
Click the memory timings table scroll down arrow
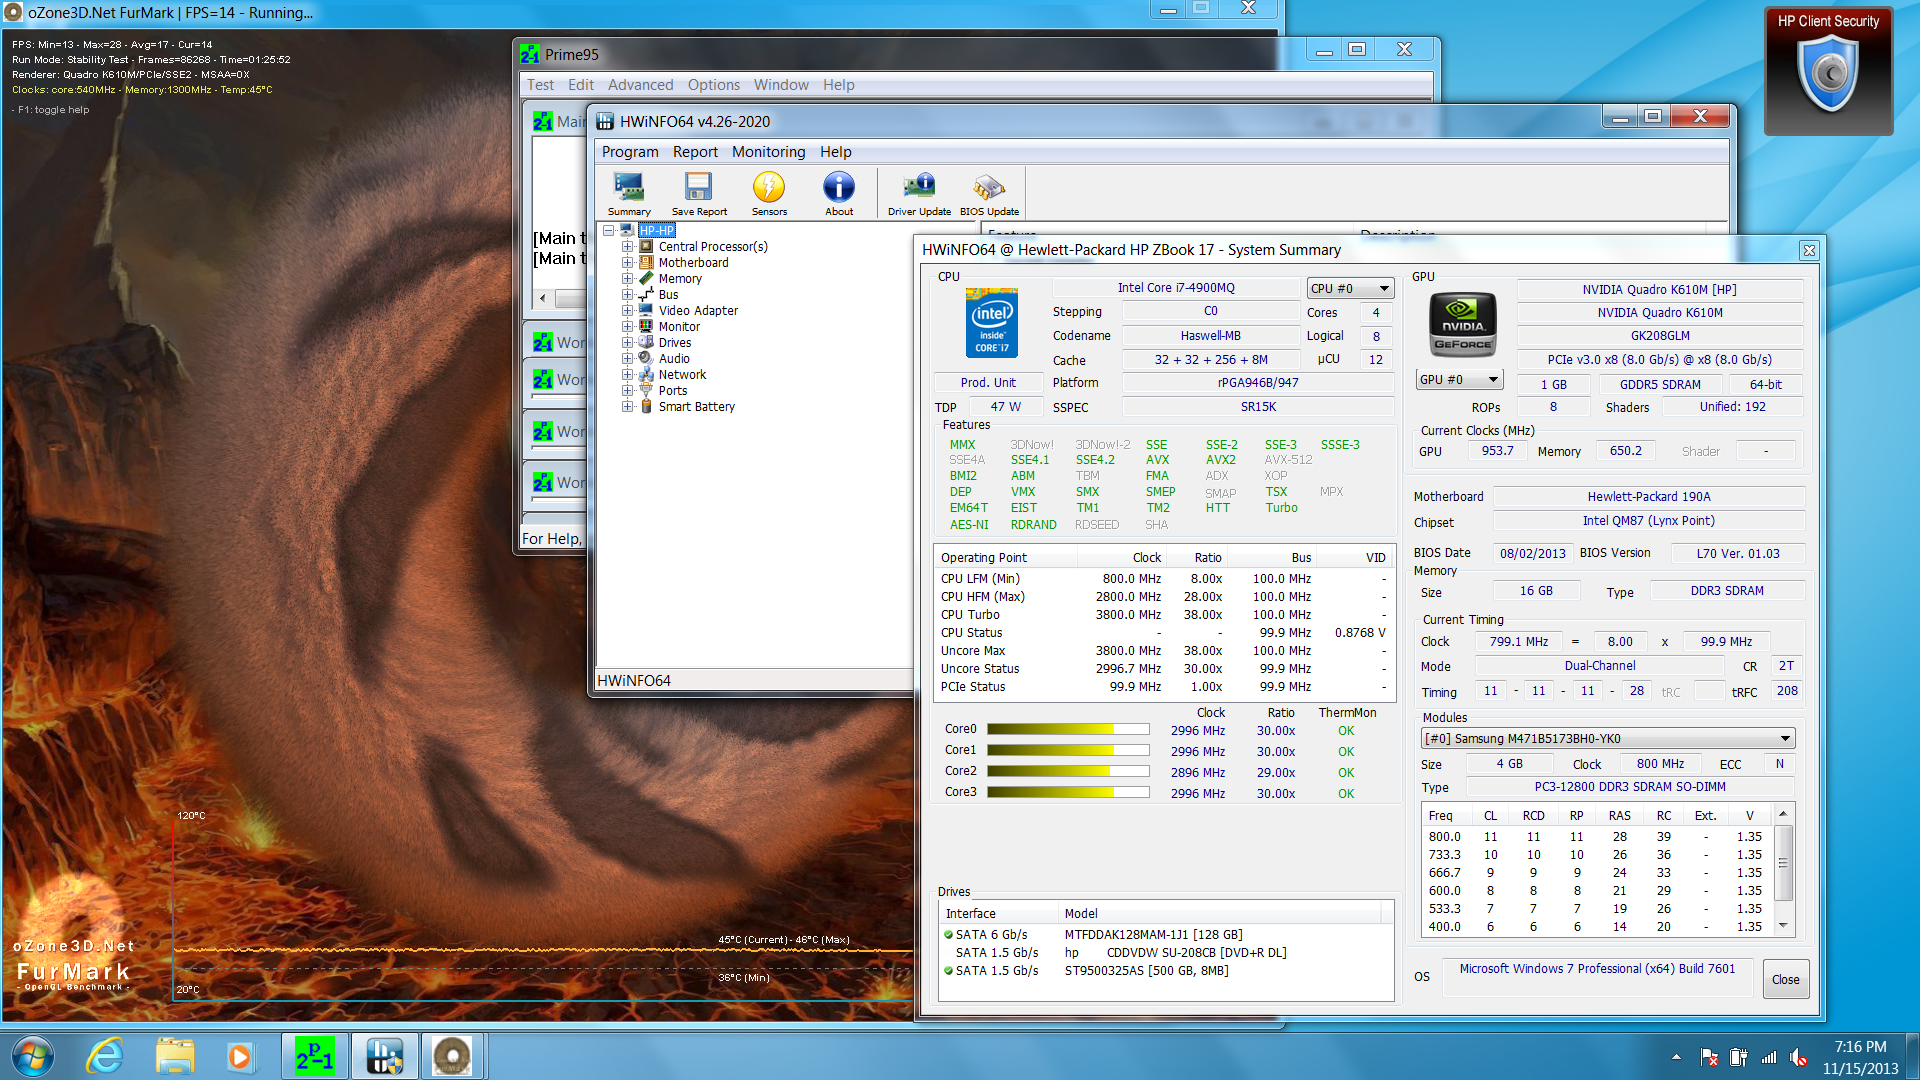1783,926
